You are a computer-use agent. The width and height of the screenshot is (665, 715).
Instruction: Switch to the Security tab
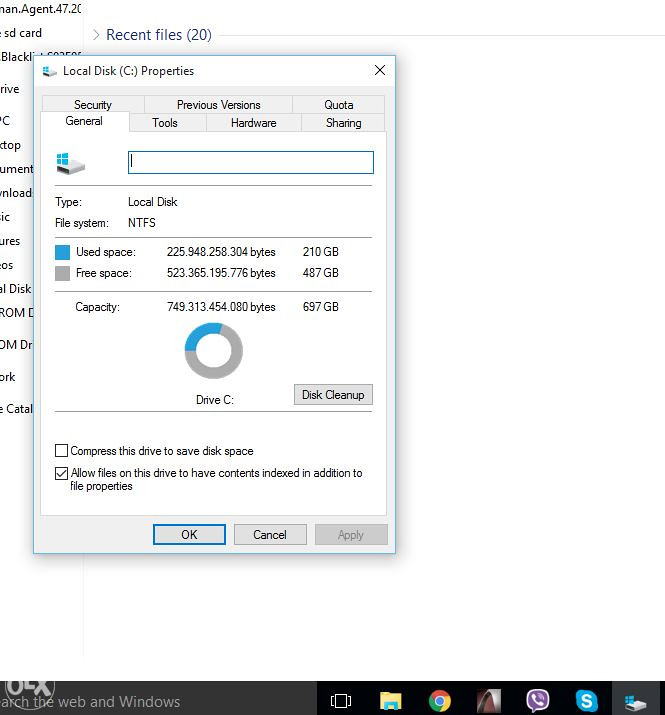pyautogui.click(x=93, y=104)
